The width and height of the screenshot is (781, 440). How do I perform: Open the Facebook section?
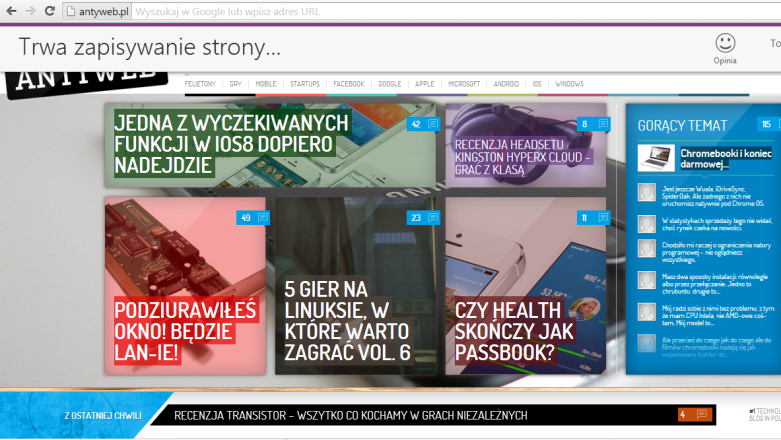click(349, 84)
